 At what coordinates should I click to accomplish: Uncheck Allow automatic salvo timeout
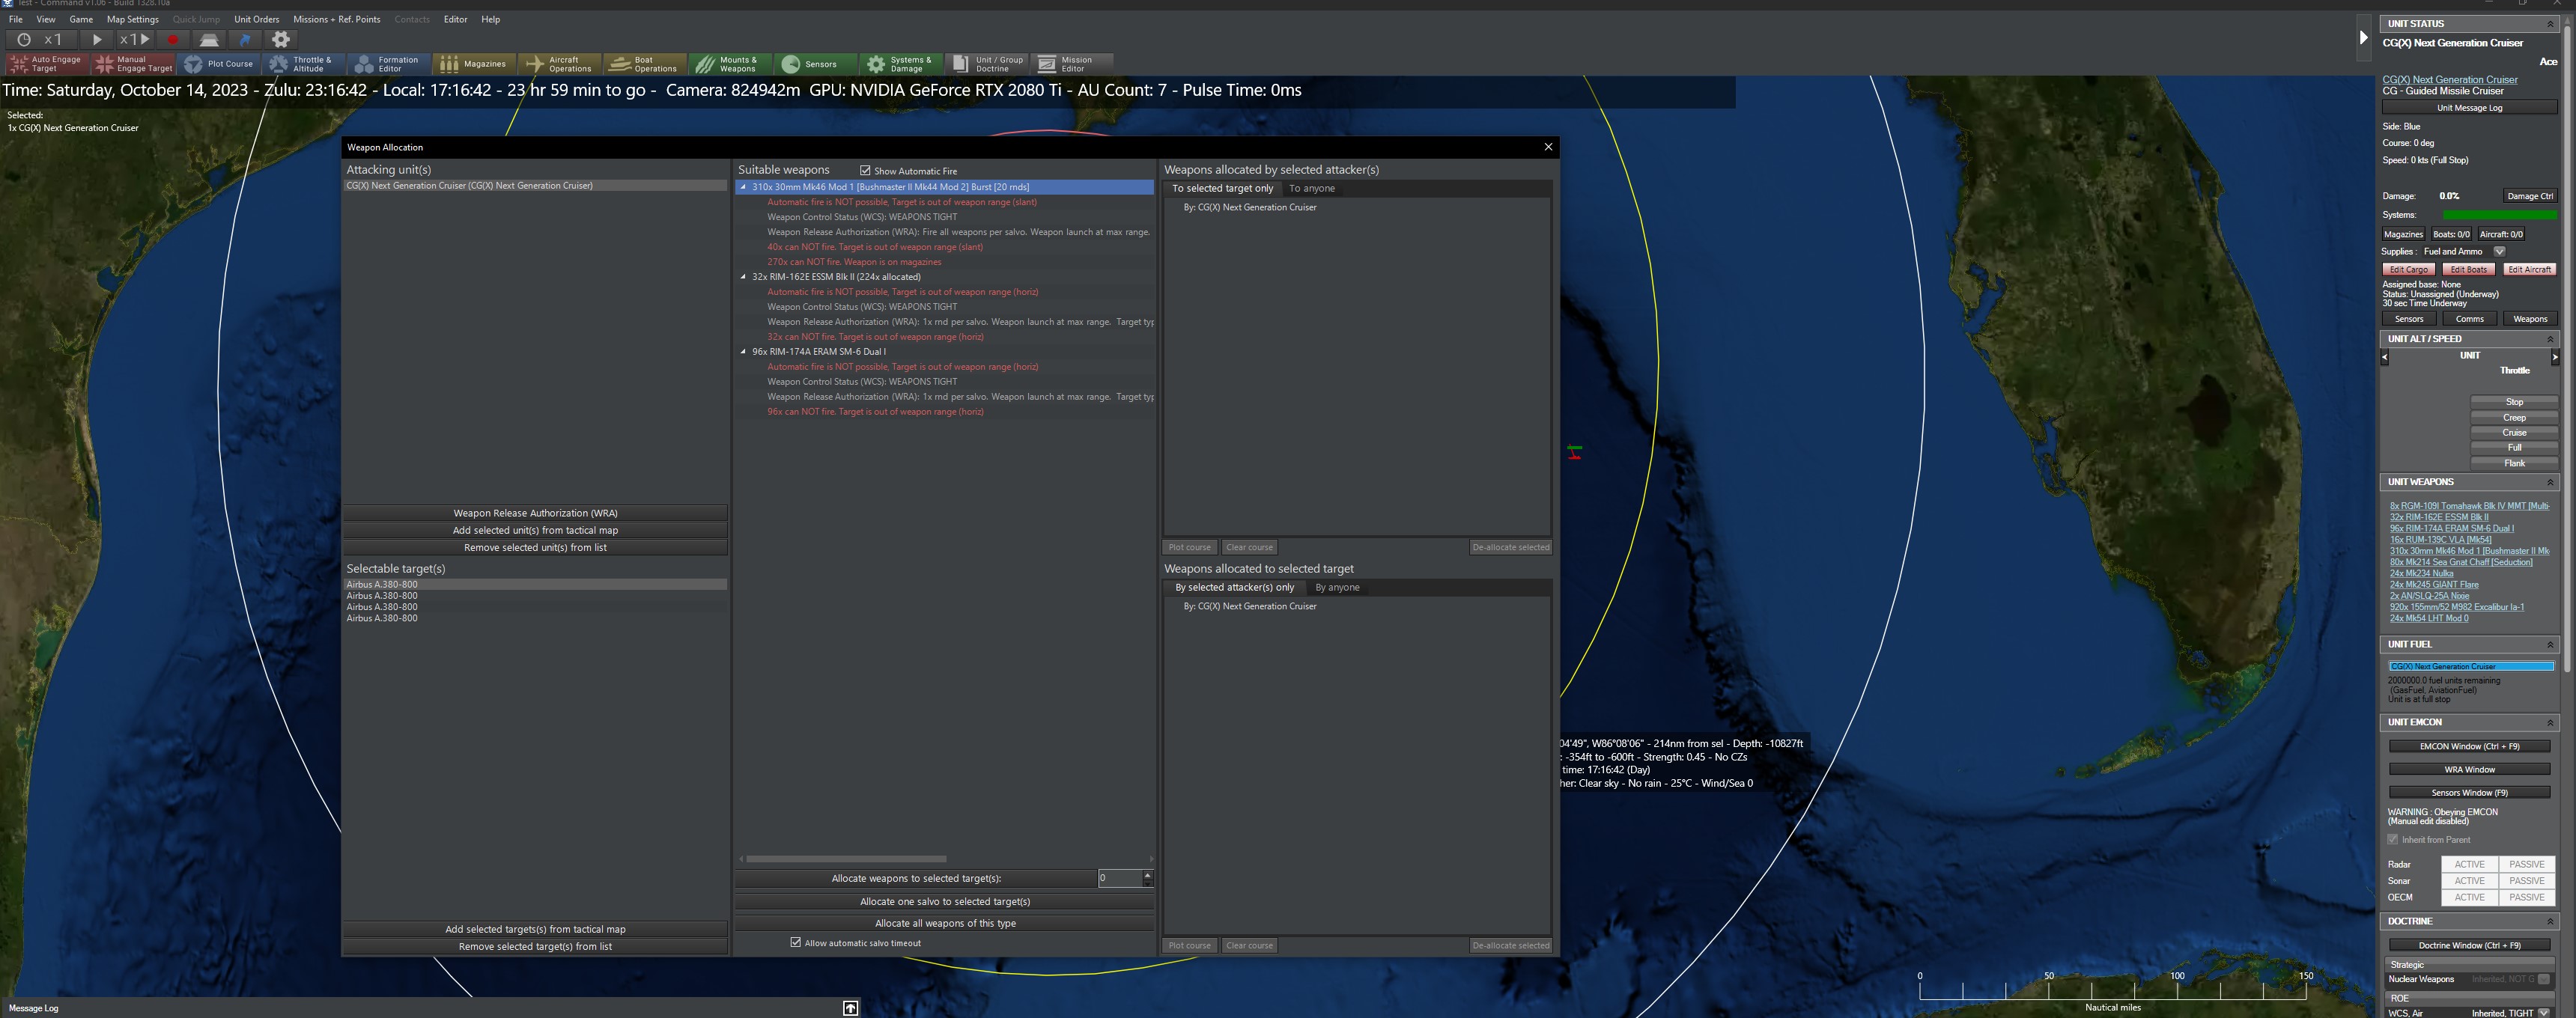(796, 943)
